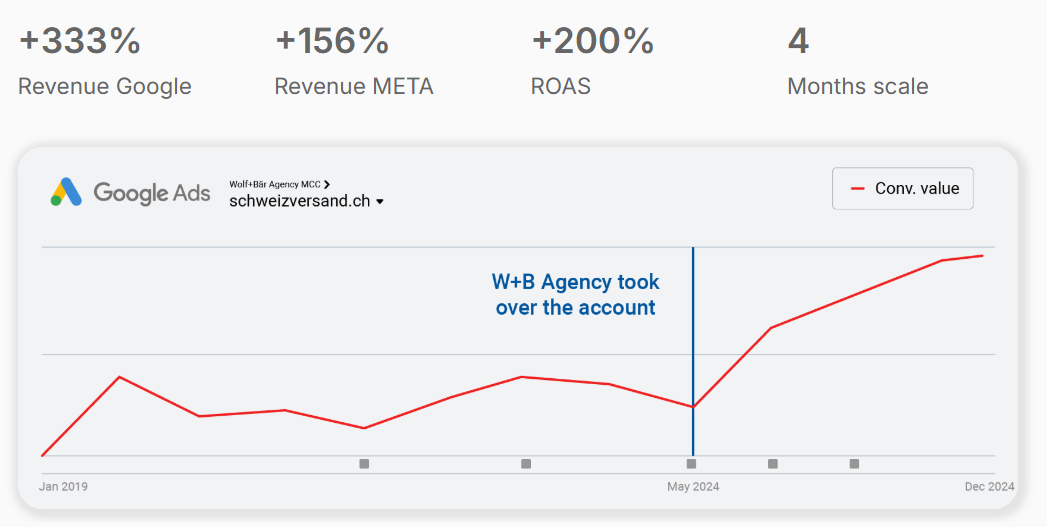
Task: Click the Dec 2024 axis label
Action: (990, 486)
